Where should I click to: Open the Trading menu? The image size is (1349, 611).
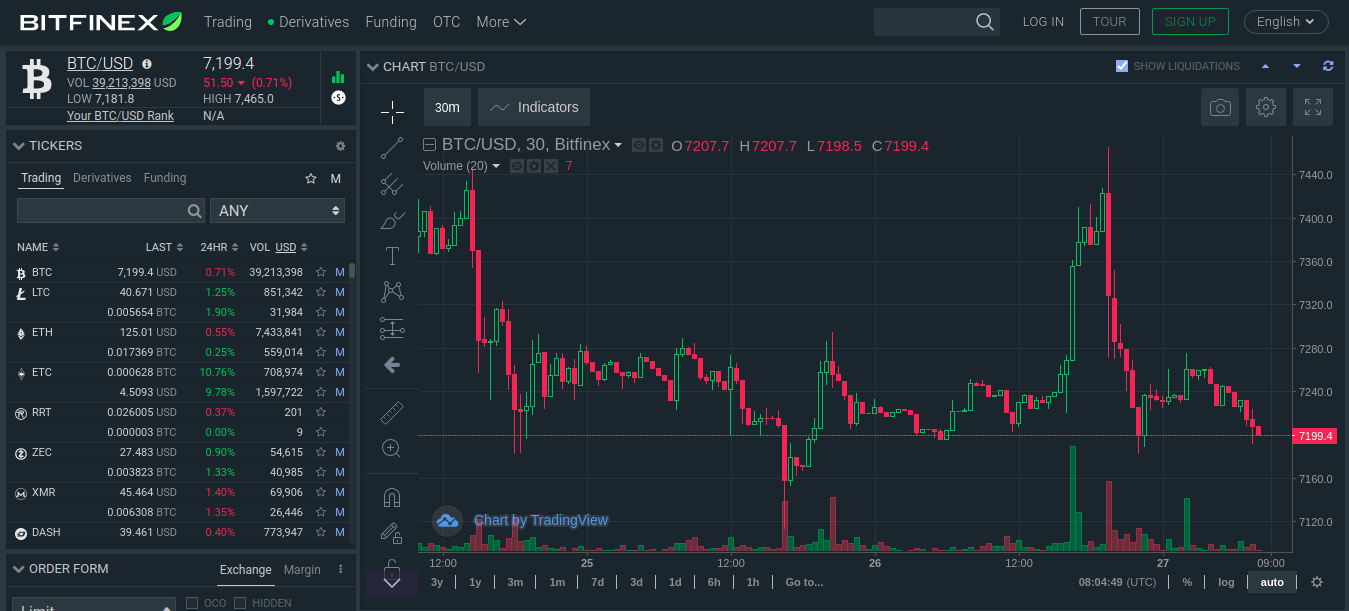click(228, 22)
